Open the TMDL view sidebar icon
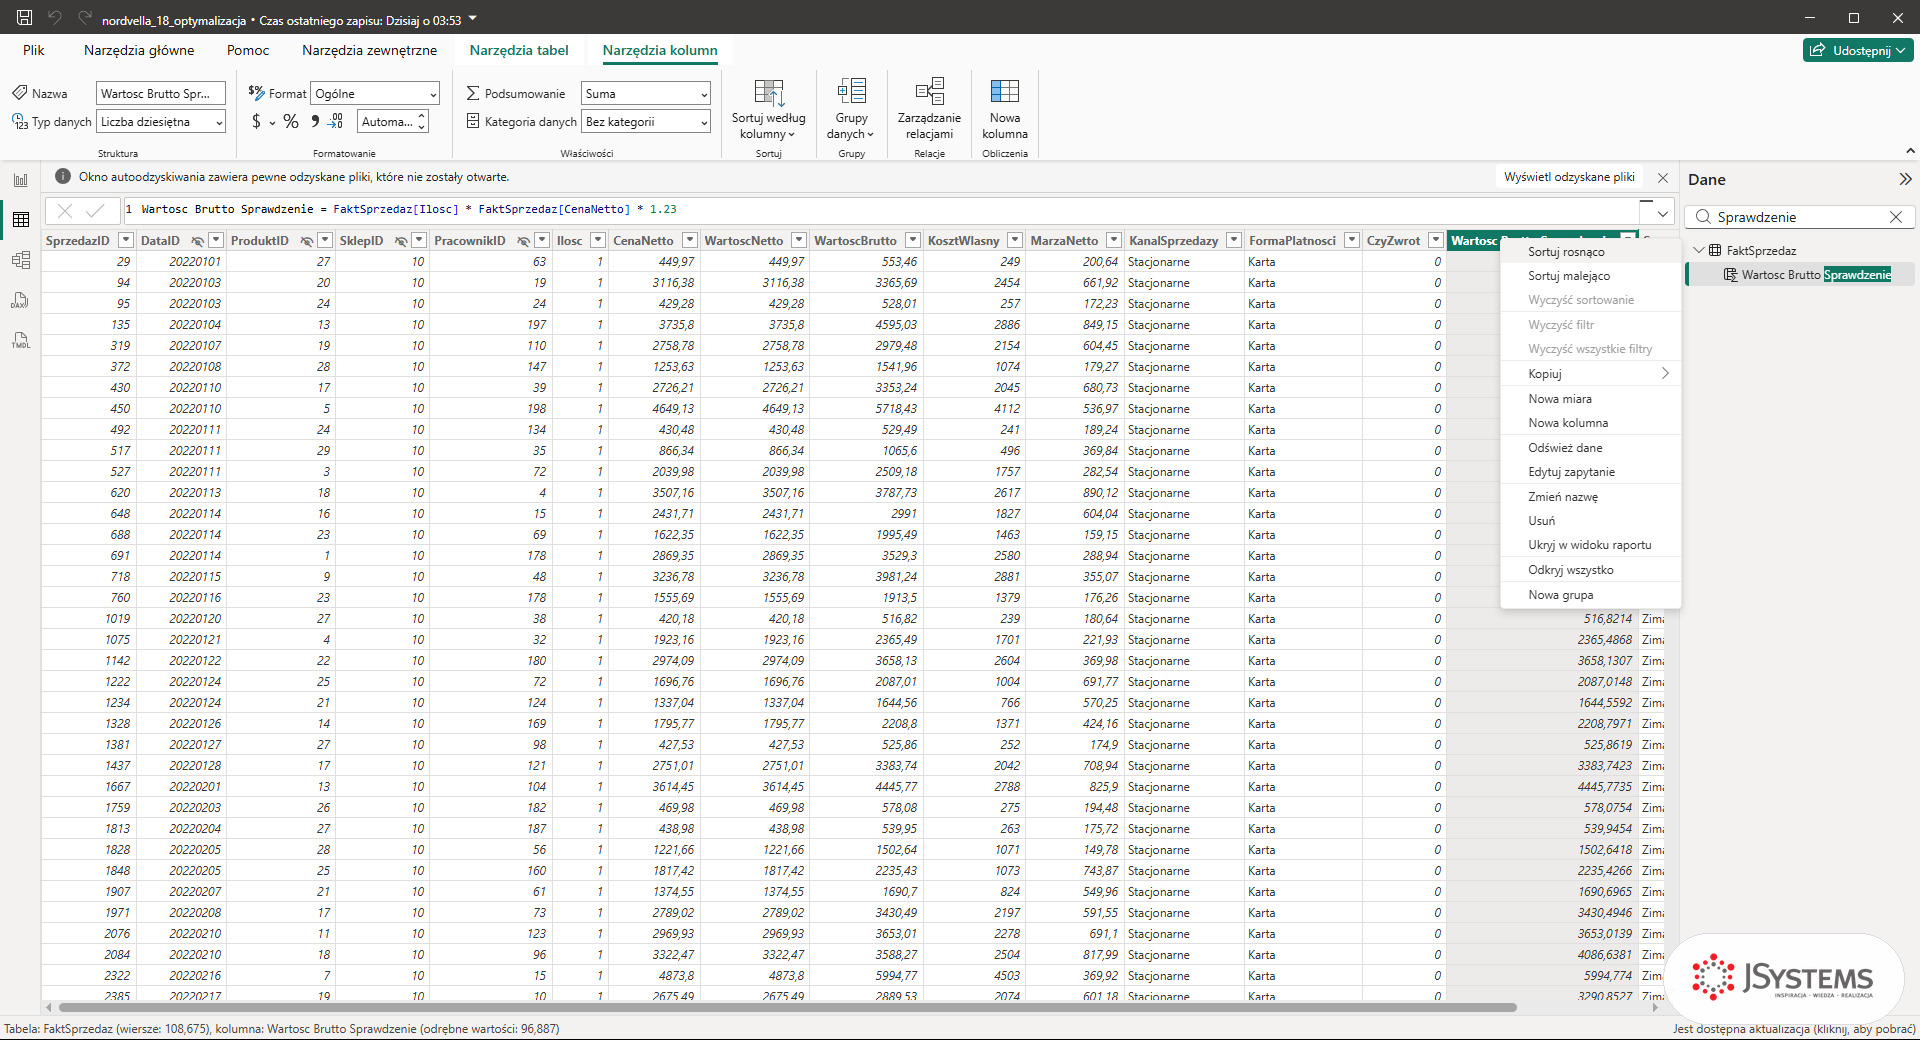 21,340
